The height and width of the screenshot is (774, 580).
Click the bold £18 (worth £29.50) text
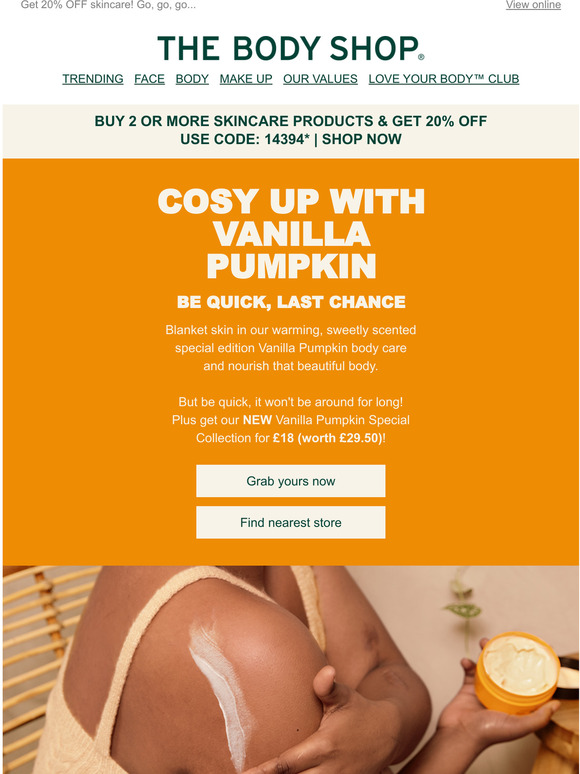pos(328,438)
